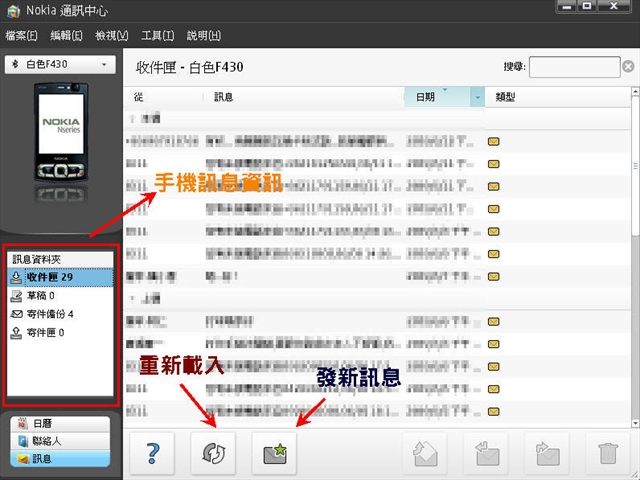Open the 白色F430 device dropdown
The image size is (640, 480).
click(60, 65)
